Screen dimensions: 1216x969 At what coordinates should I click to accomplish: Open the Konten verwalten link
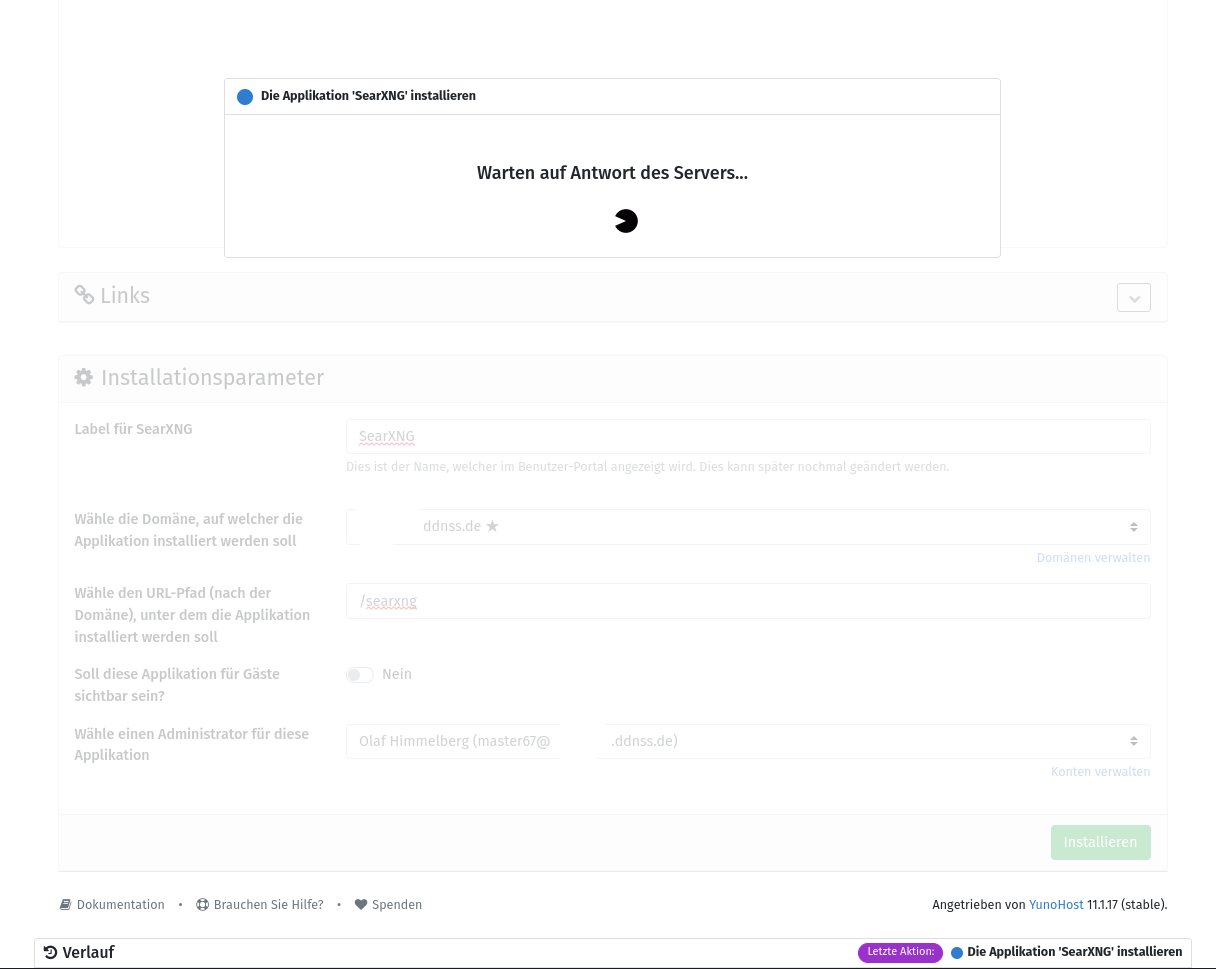(x=1100, y=771)
